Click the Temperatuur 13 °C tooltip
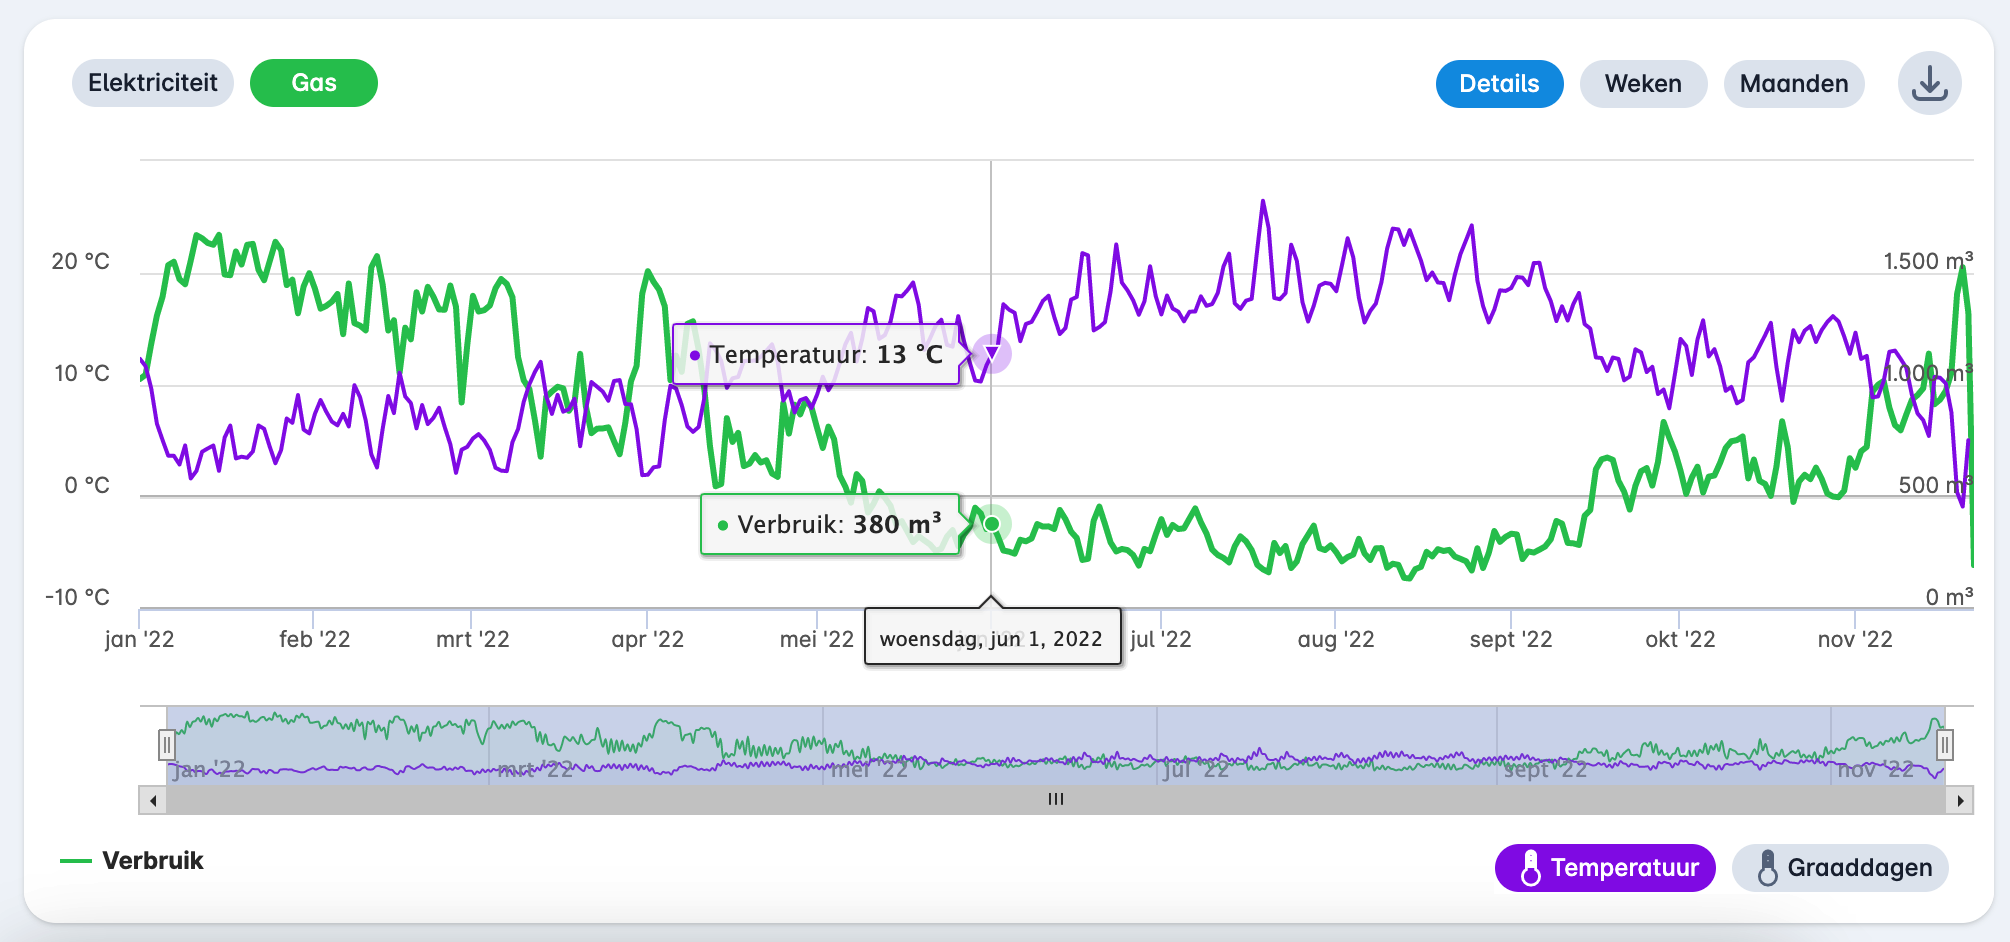This screenshot has width=2010, height=942. [816, 354]
